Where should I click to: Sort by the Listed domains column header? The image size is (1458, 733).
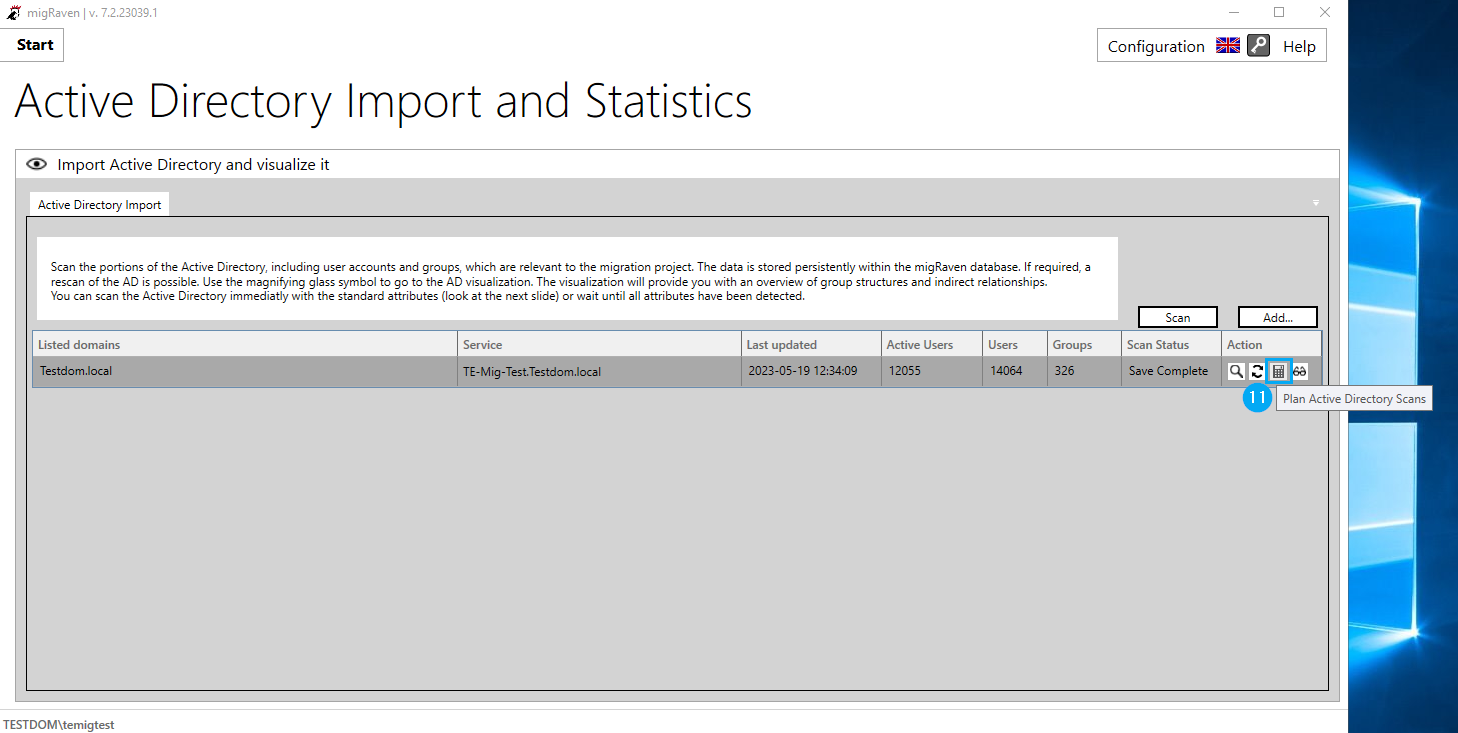245,344
